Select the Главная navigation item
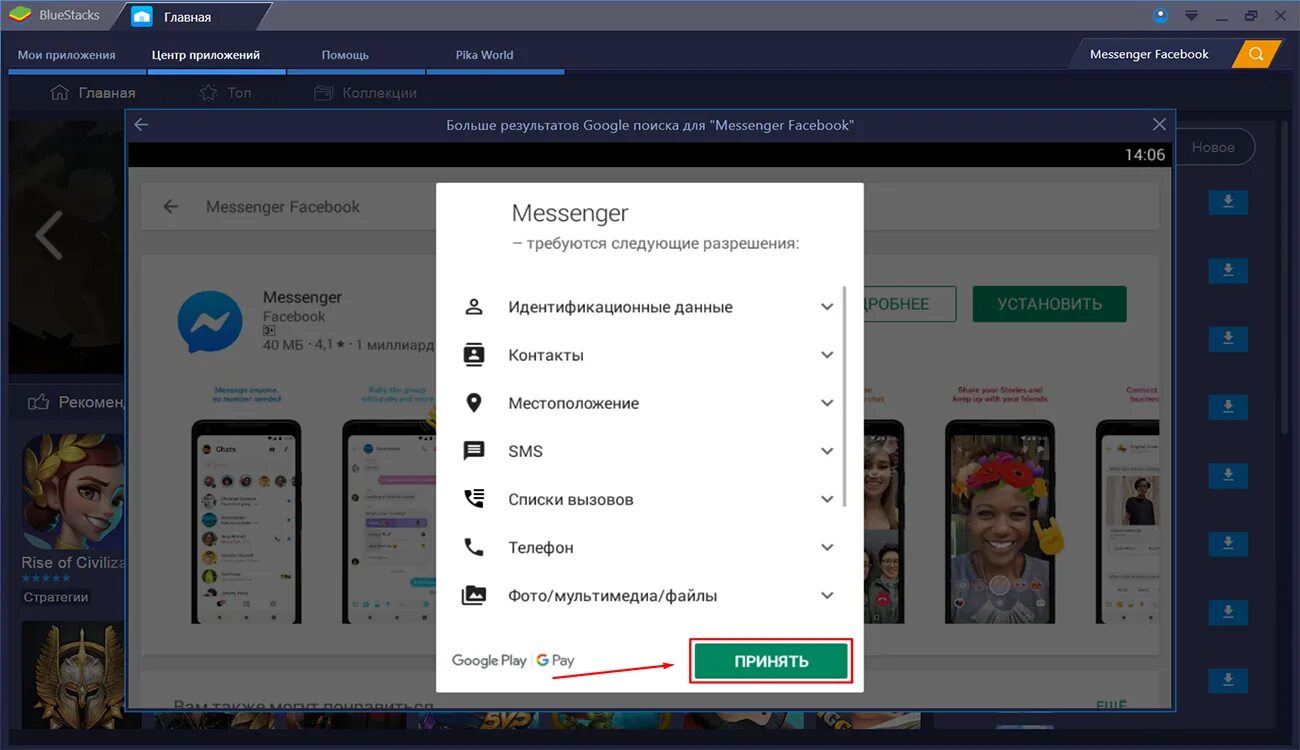Screen dimensions: 1300x750 (93, 93)
